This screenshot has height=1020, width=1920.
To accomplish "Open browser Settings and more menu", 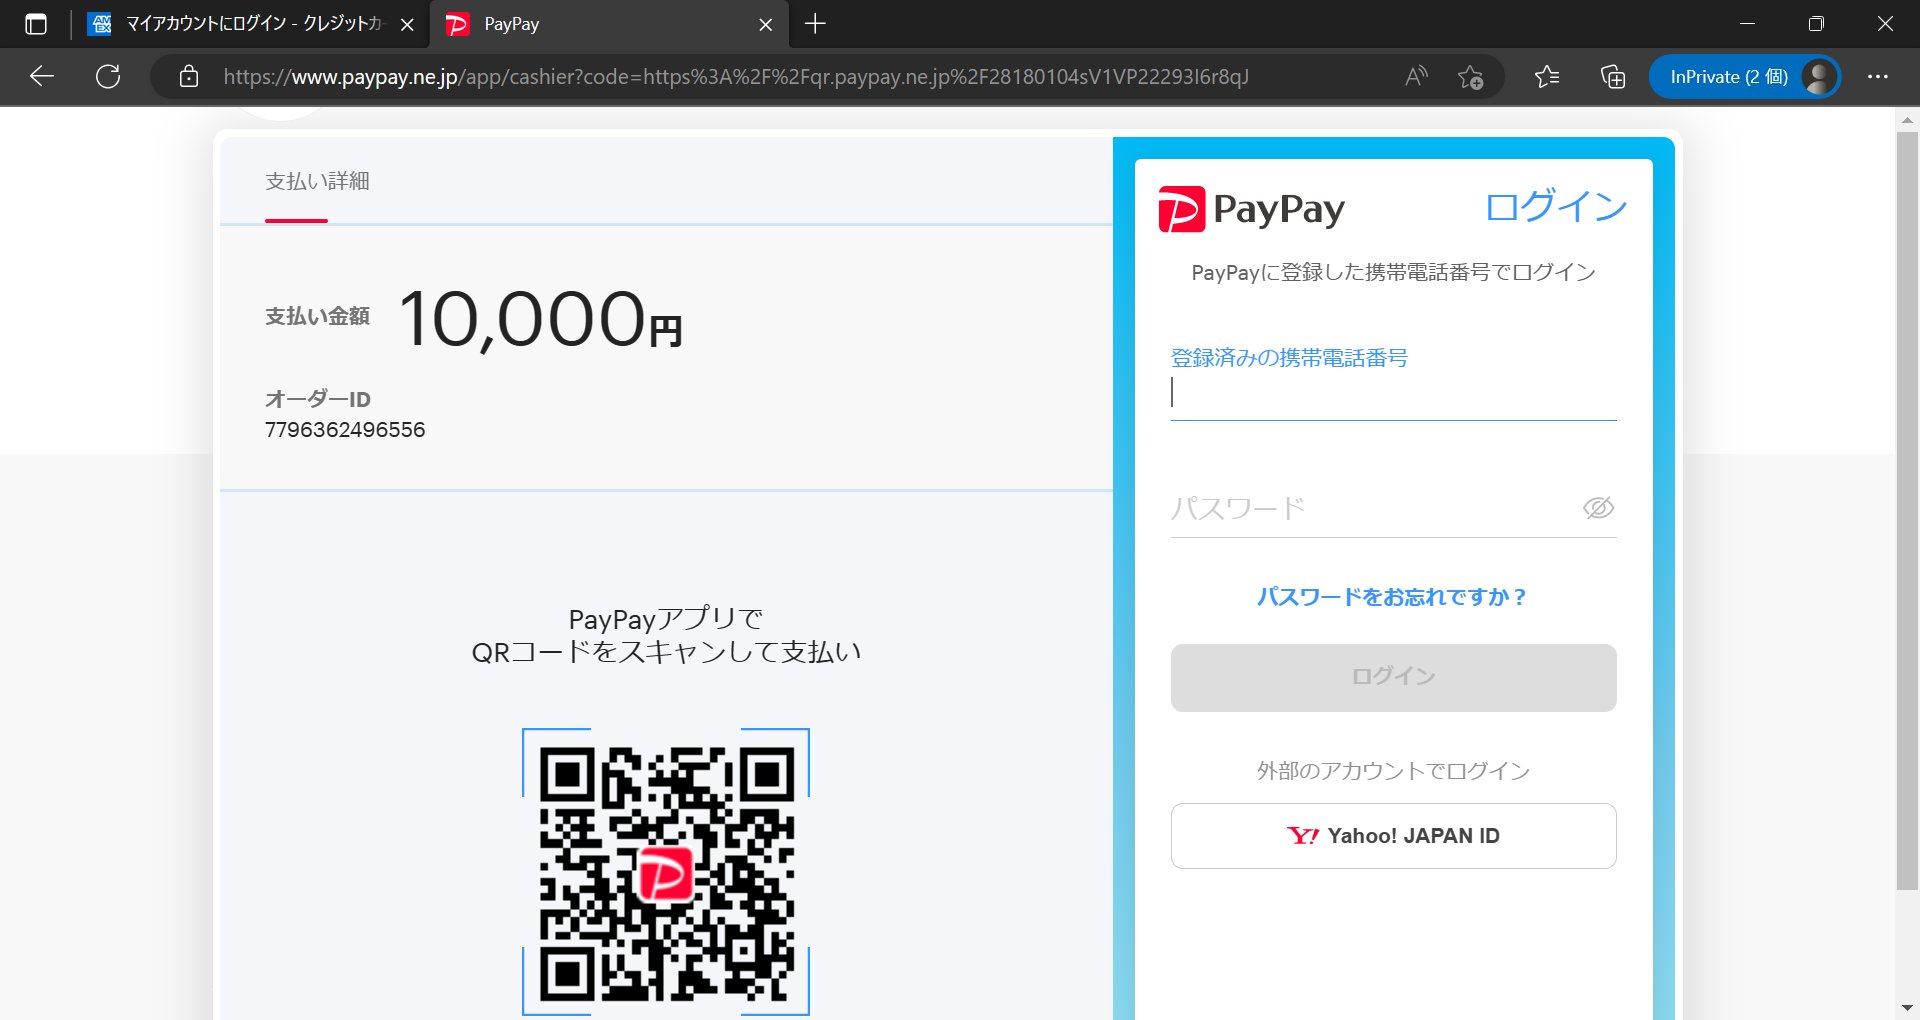I will 1878,77.
